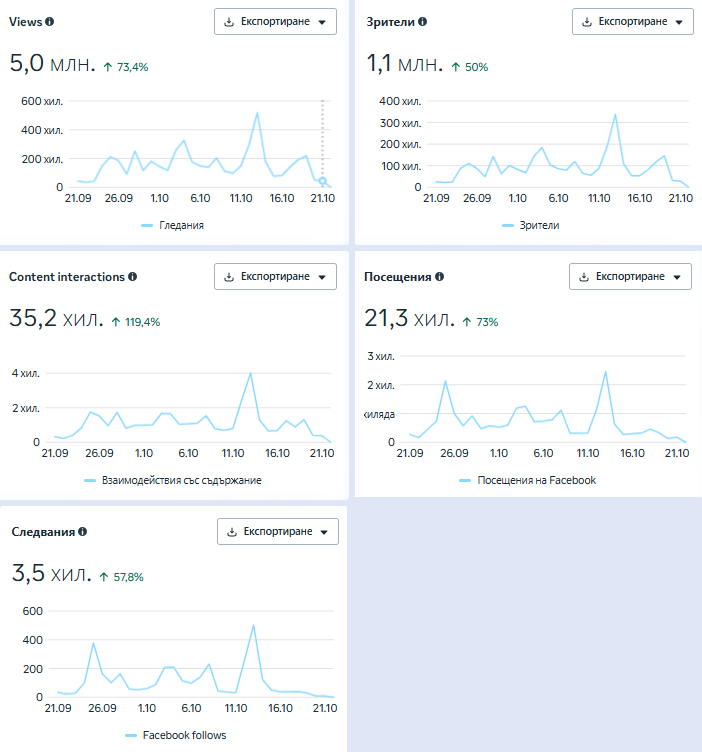
Task: Toggle the Гледания legend series
Action: pyautogui.click(x=173, y=225)
